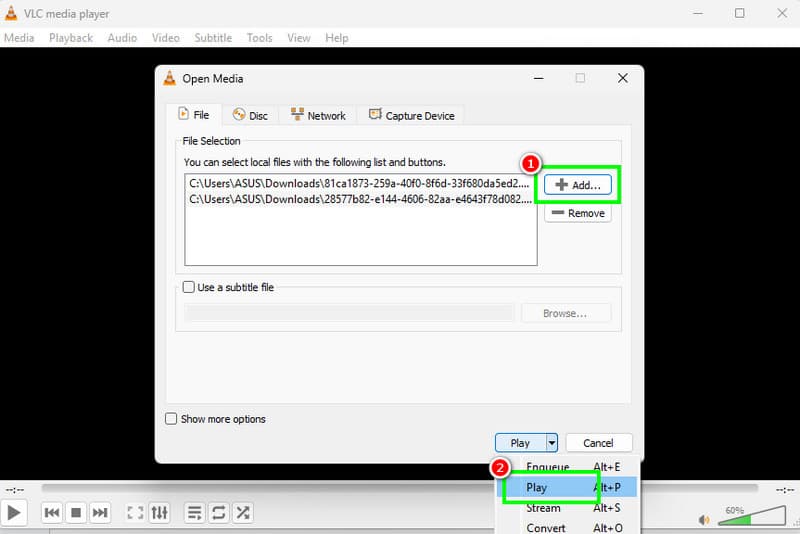Viewport: 800px width, 534px height.
Task: Open extended settings equalizer icon
Action: click(159, 512)
